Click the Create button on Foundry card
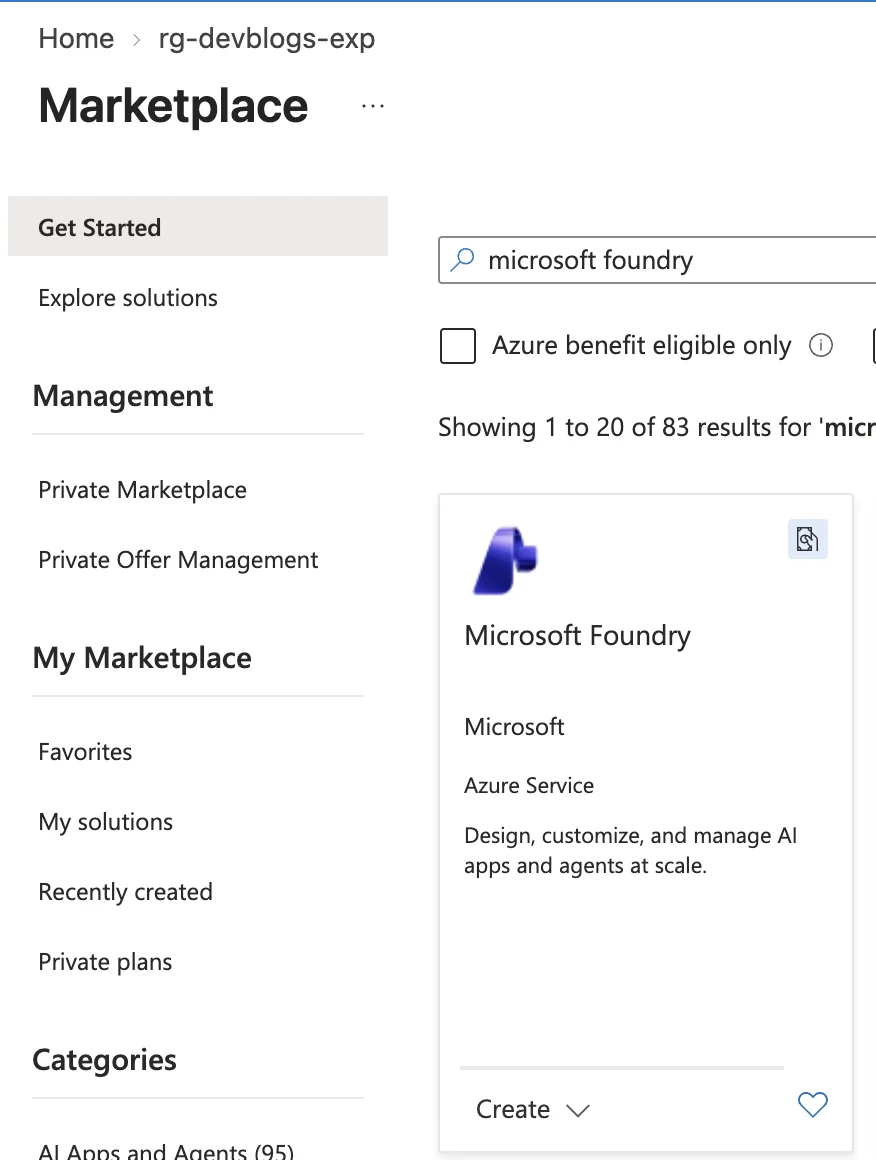876x1160 pixels. click(x=513, y=1109)
